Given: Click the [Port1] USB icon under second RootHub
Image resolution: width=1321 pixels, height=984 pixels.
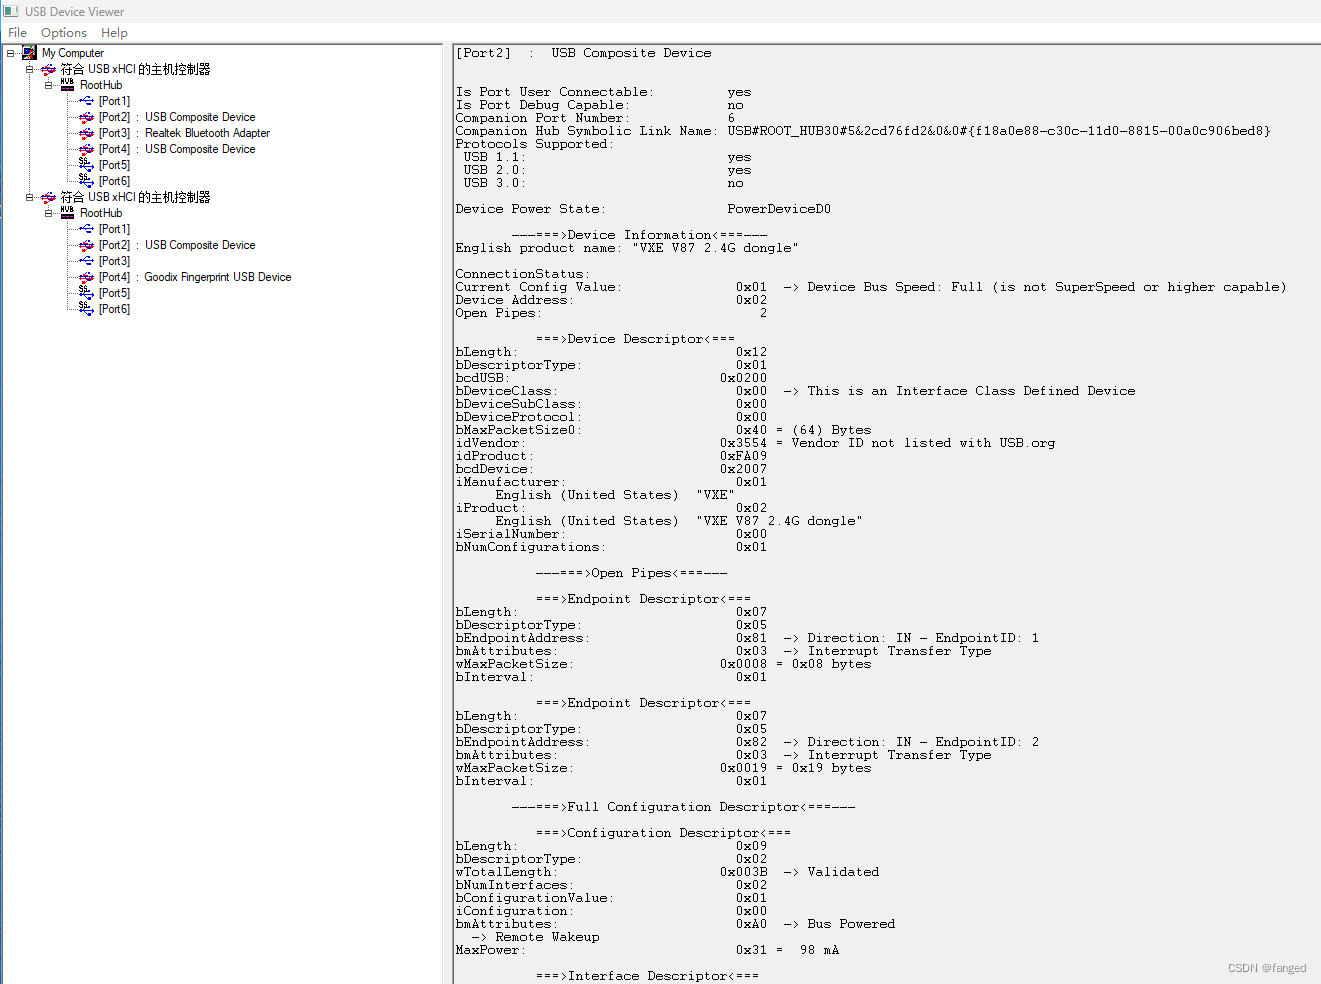Looking at the screenshot, I should pos(86,229).
